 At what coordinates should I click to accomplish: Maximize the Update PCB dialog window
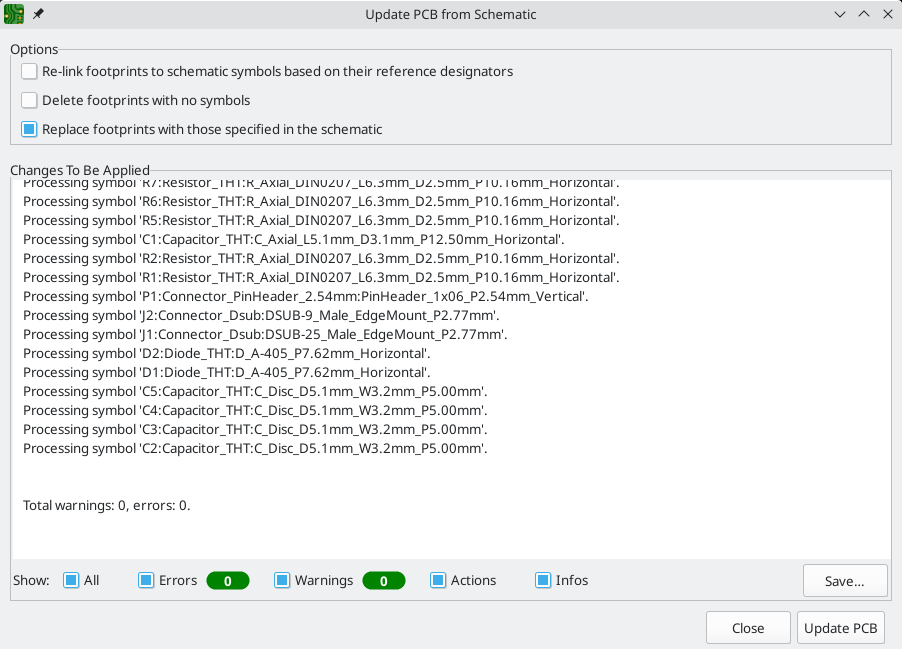click(863, 14)
